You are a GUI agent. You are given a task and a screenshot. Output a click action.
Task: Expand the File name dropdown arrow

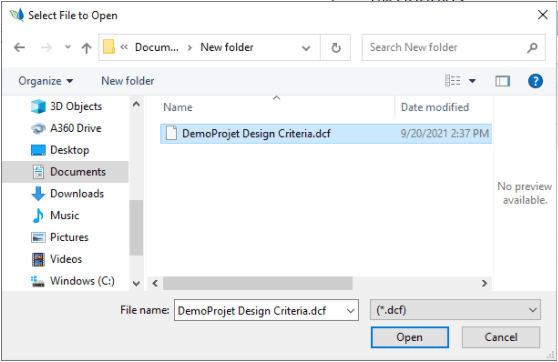[x=351, y=311]
